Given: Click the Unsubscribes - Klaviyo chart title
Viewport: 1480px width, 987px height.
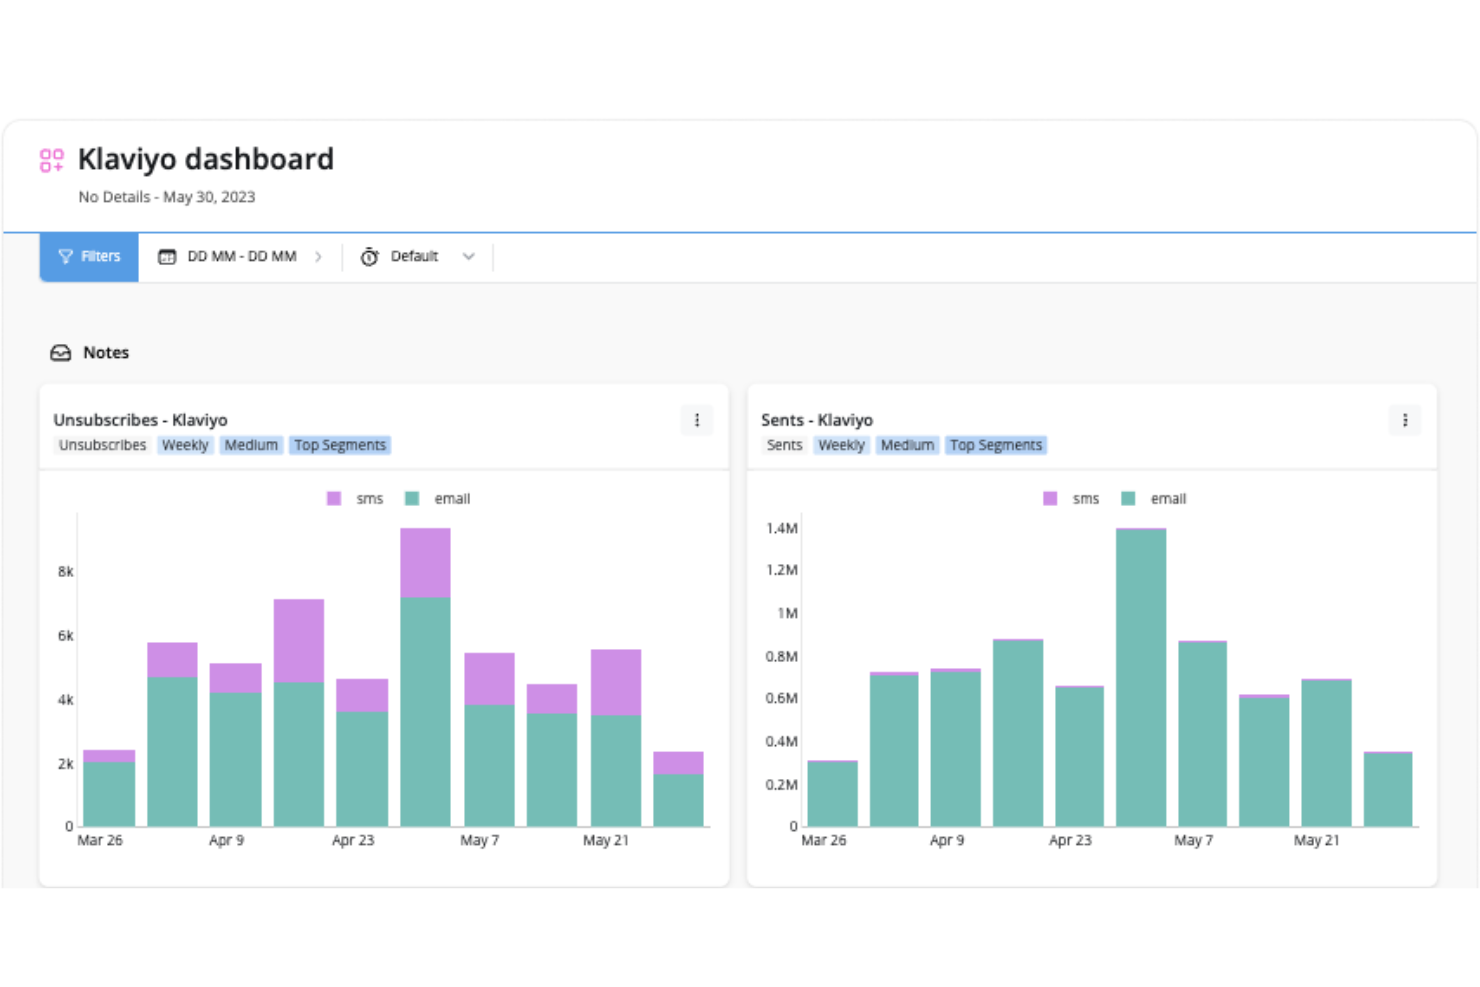Looking at the screenshot, I should pyautogui.click(x=140, y=419).
